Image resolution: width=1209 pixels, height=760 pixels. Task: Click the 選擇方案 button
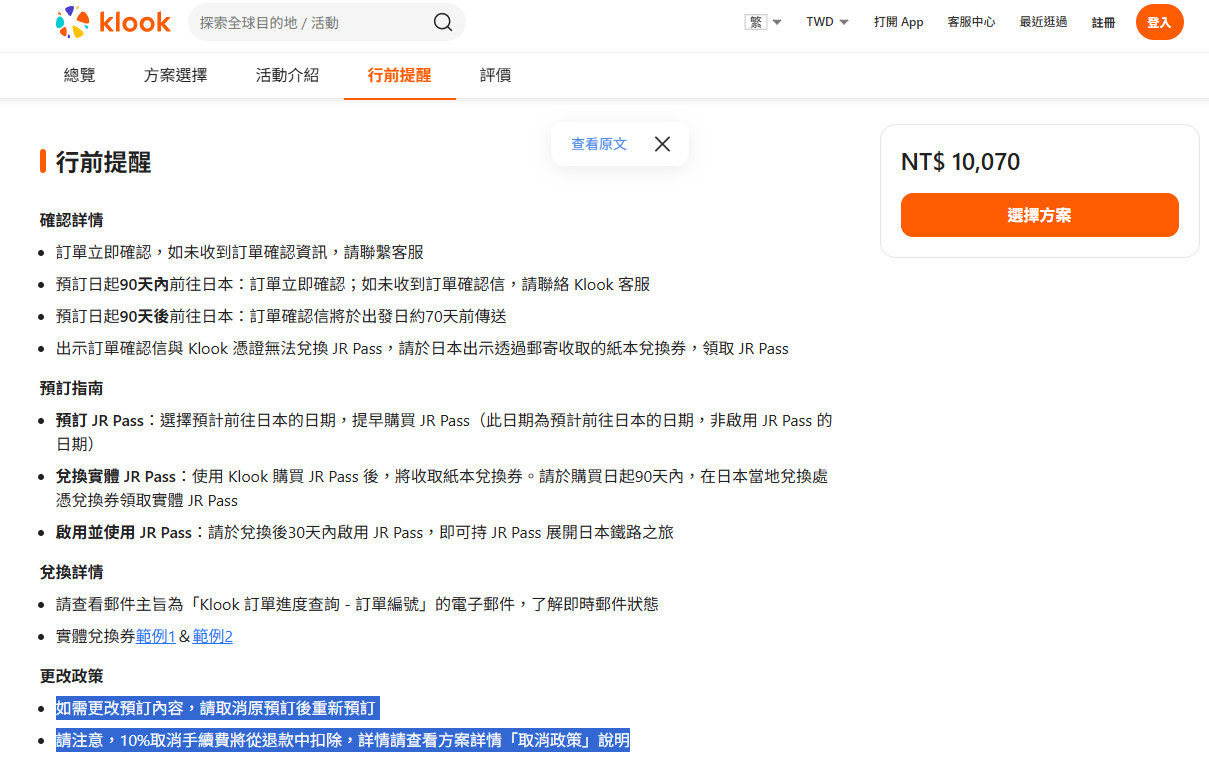pos(1039,215)
